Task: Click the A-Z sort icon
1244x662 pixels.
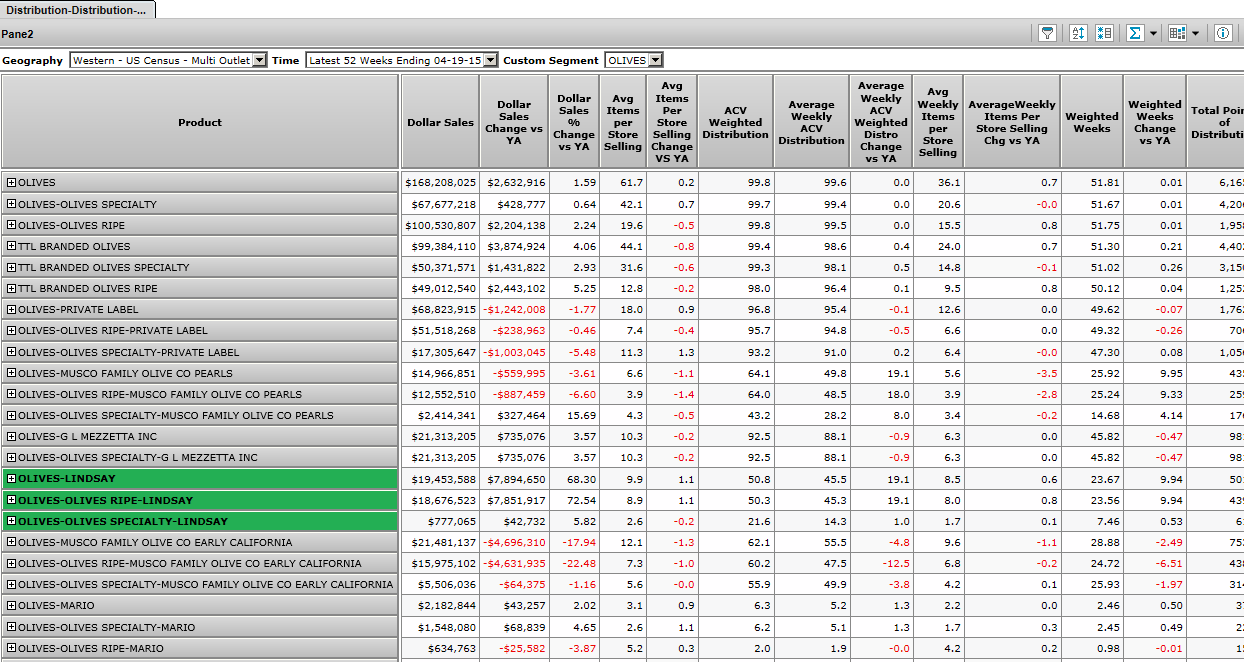Action: (1078, 33)
